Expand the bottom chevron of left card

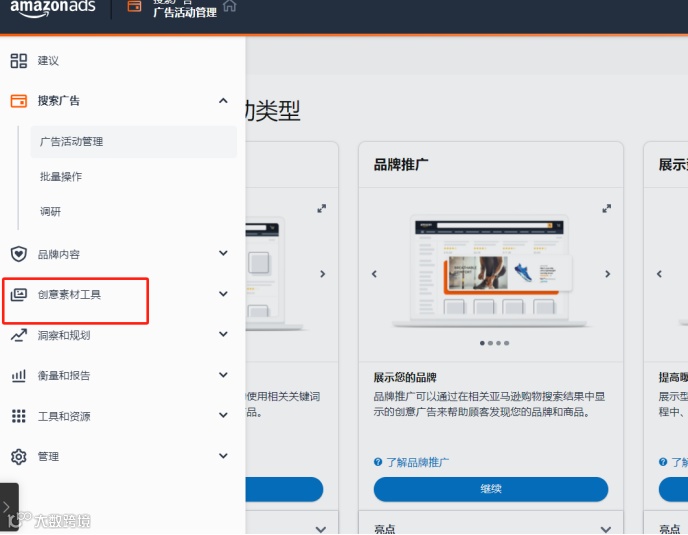[x=321, y=529]
